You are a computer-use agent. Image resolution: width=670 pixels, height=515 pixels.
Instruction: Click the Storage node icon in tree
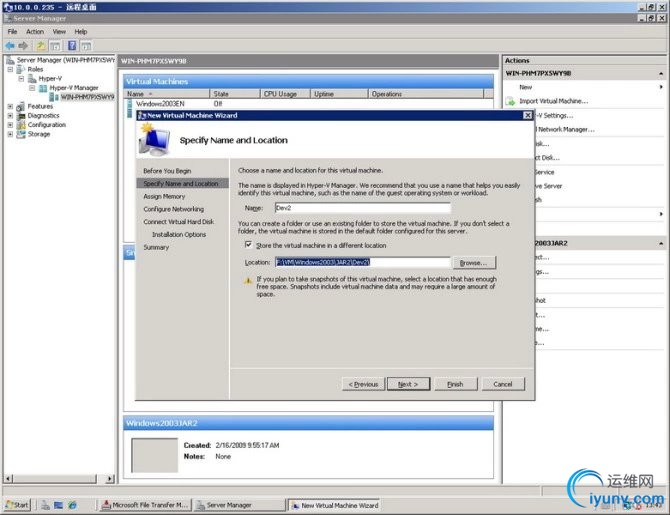tap(21, 134)
